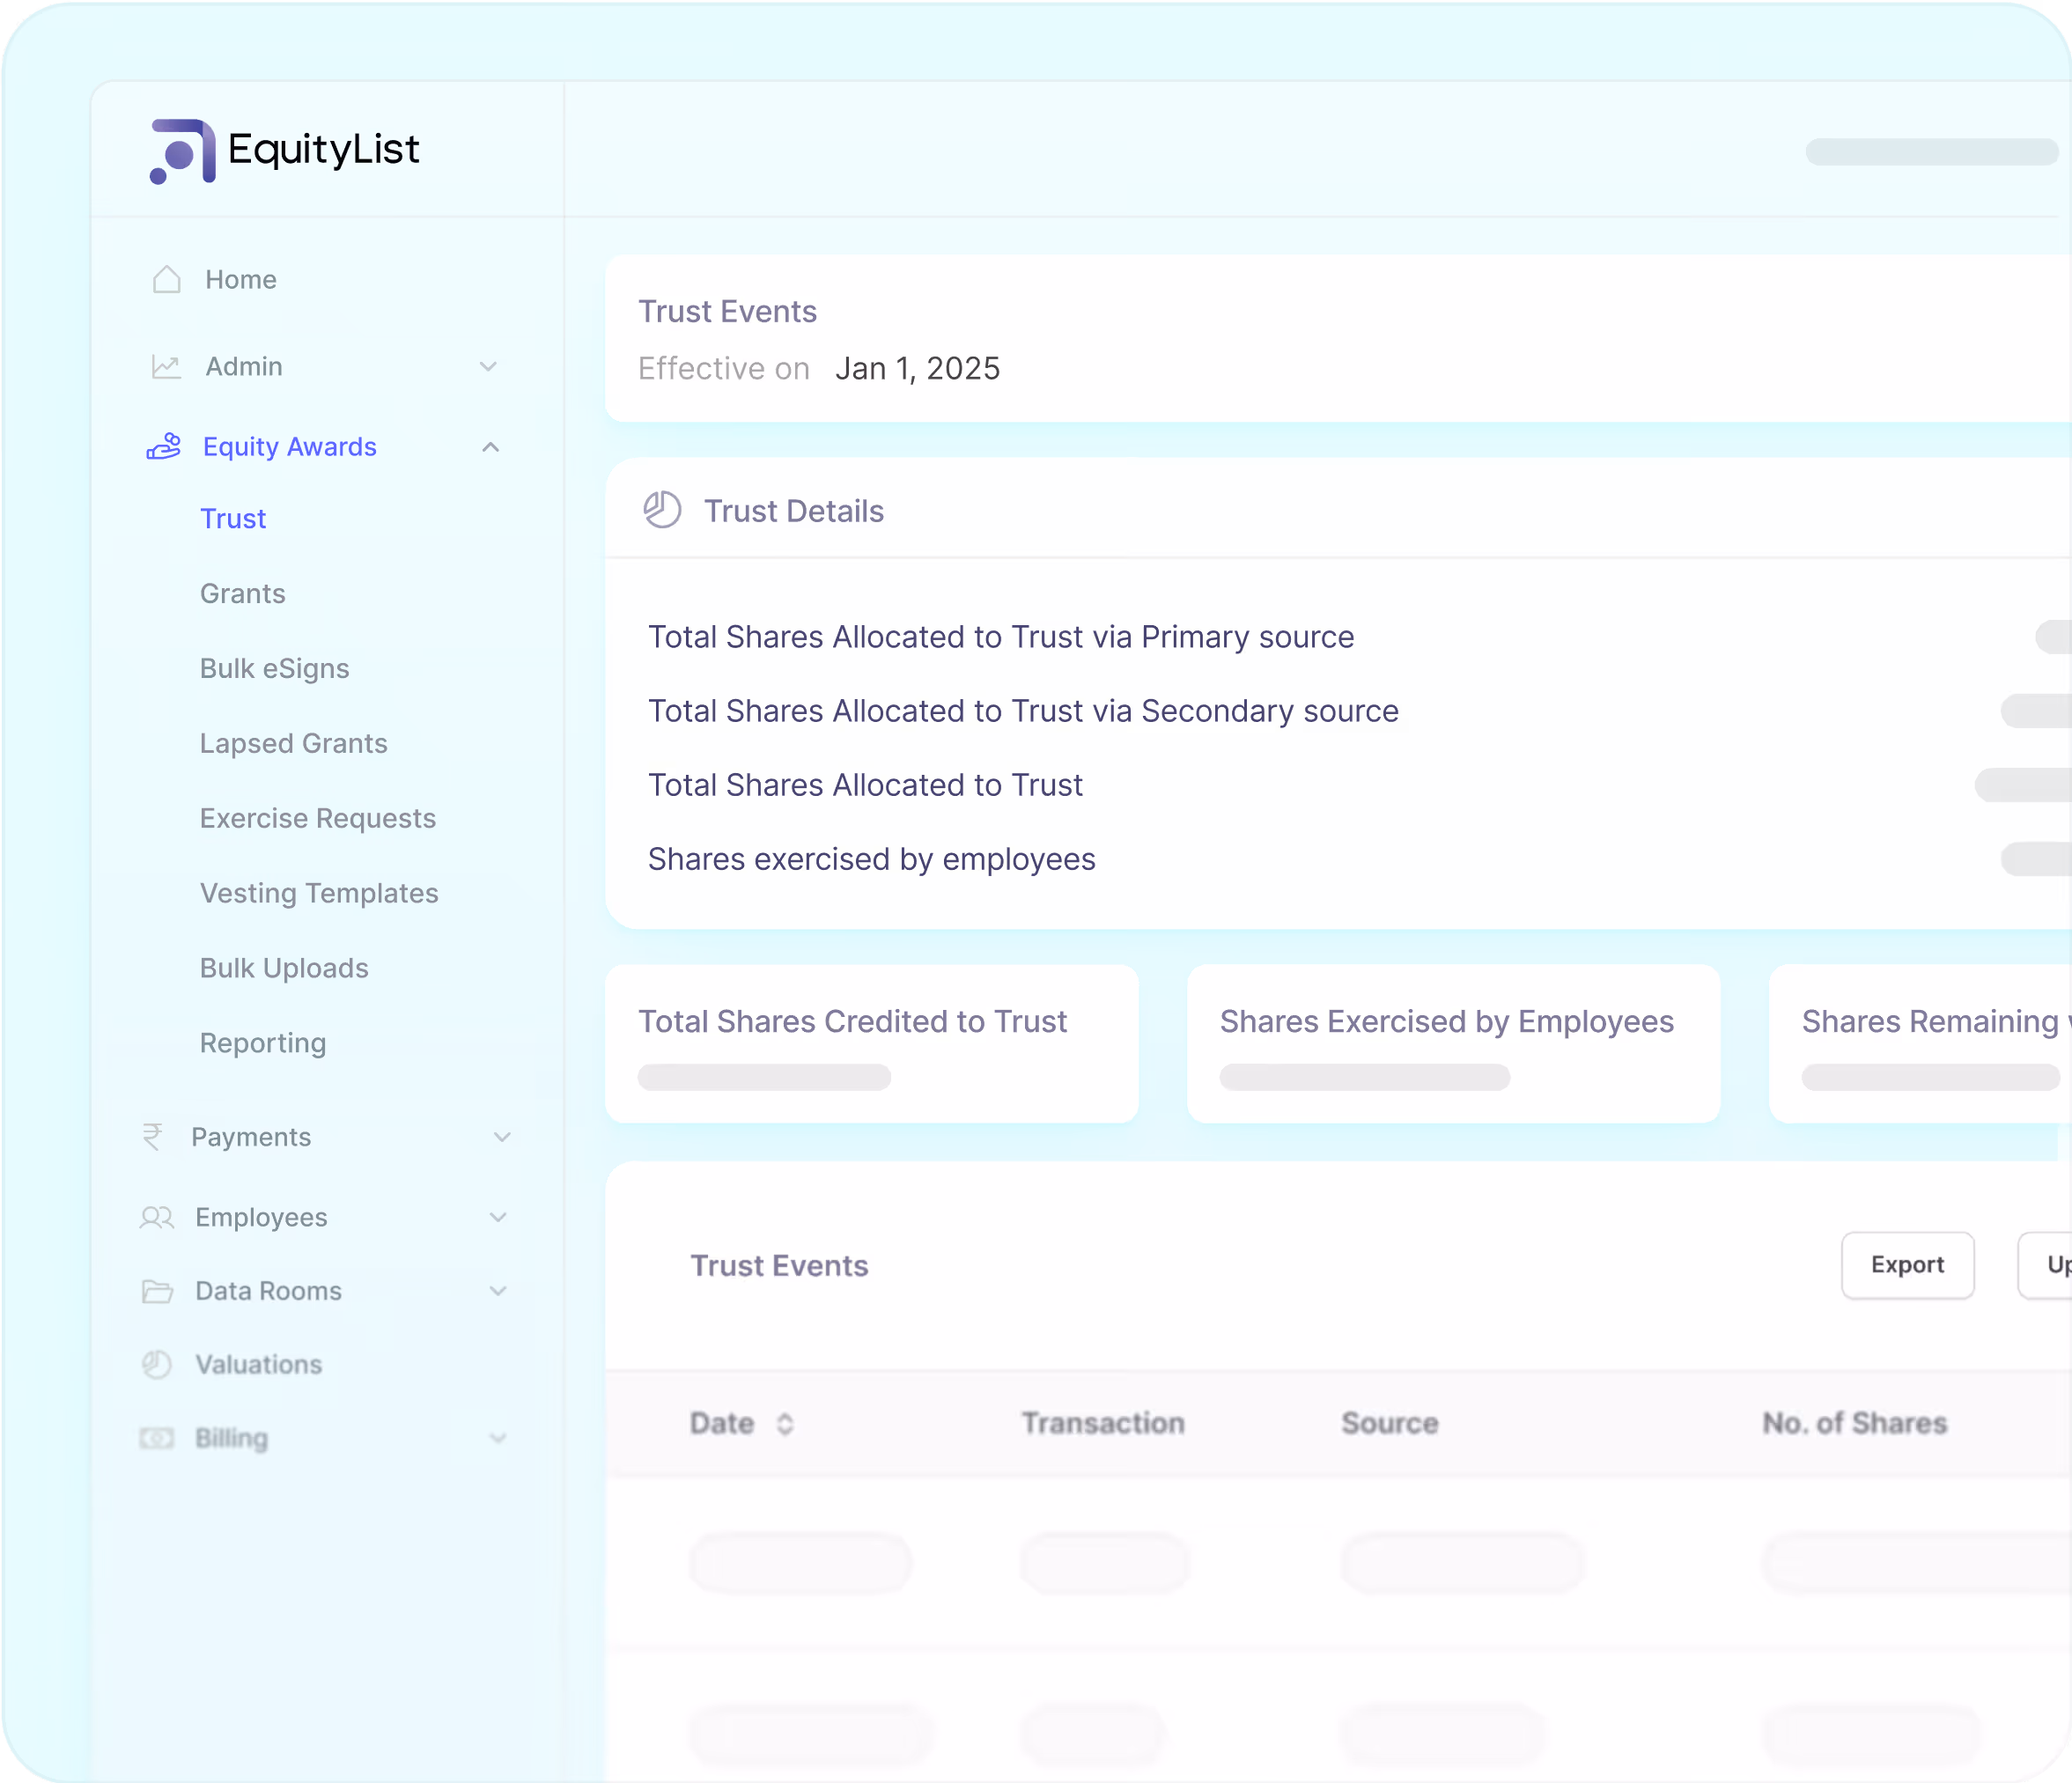Screen dimensions: 2072x1783
Task: Click the Shares Exercised by Employees card
Action: [x=1454, y=1043]
